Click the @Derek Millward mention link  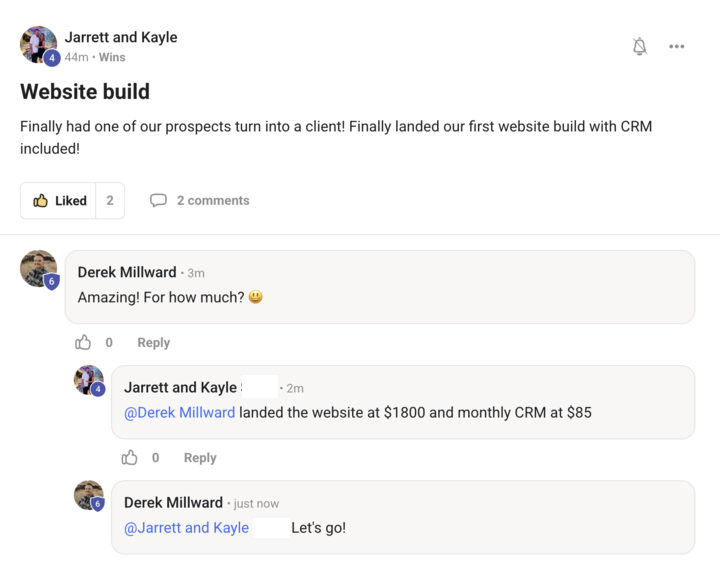(x=180, y=412)
